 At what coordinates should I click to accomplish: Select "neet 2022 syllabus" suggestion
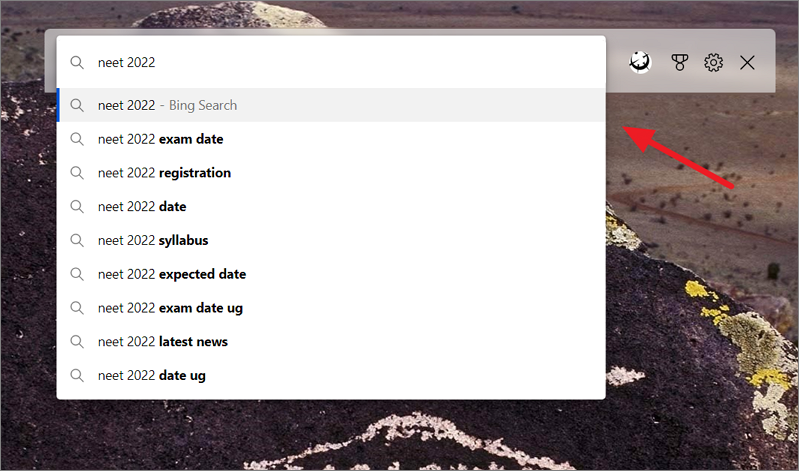331,240
